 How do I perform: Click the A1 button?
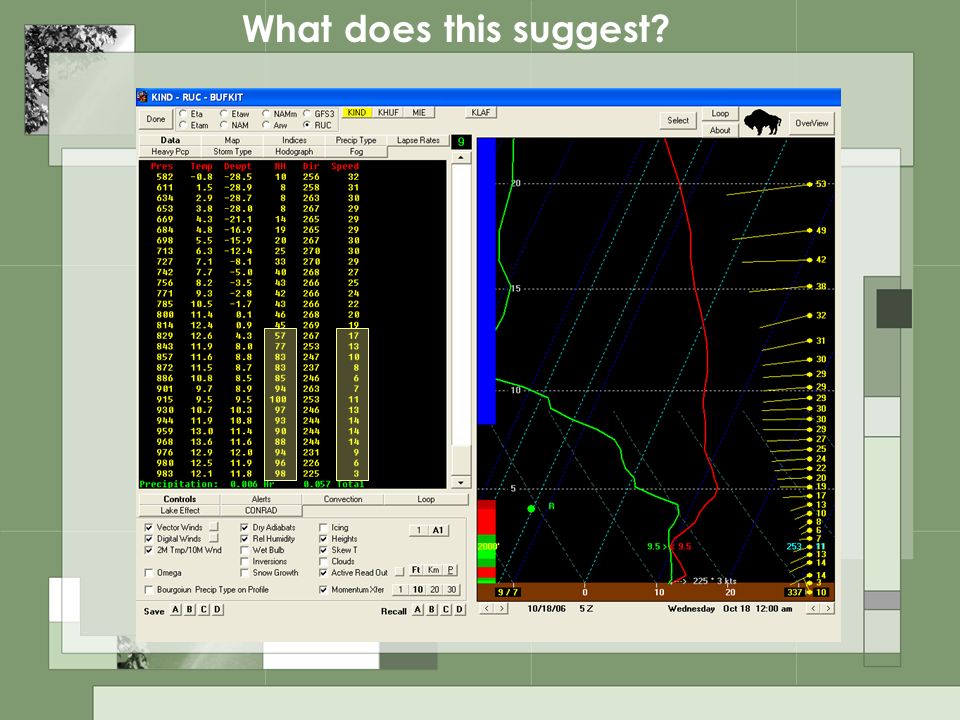click(x=438, y=530)
